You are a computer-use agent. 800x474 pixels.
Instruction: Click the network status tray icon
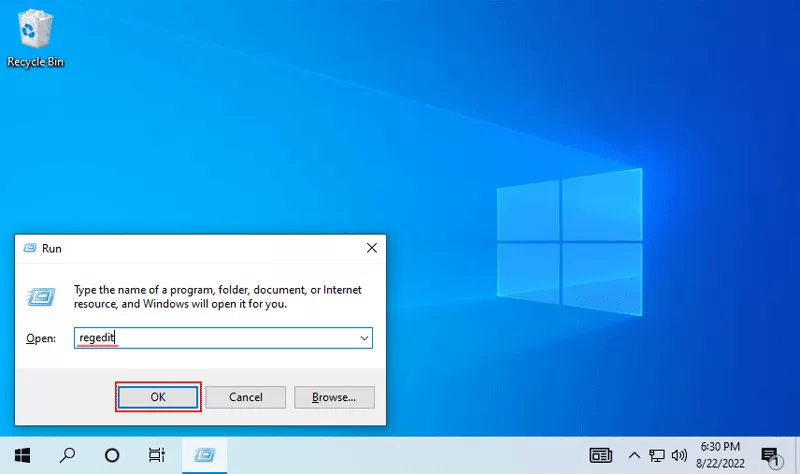click(x=657, y=455)
